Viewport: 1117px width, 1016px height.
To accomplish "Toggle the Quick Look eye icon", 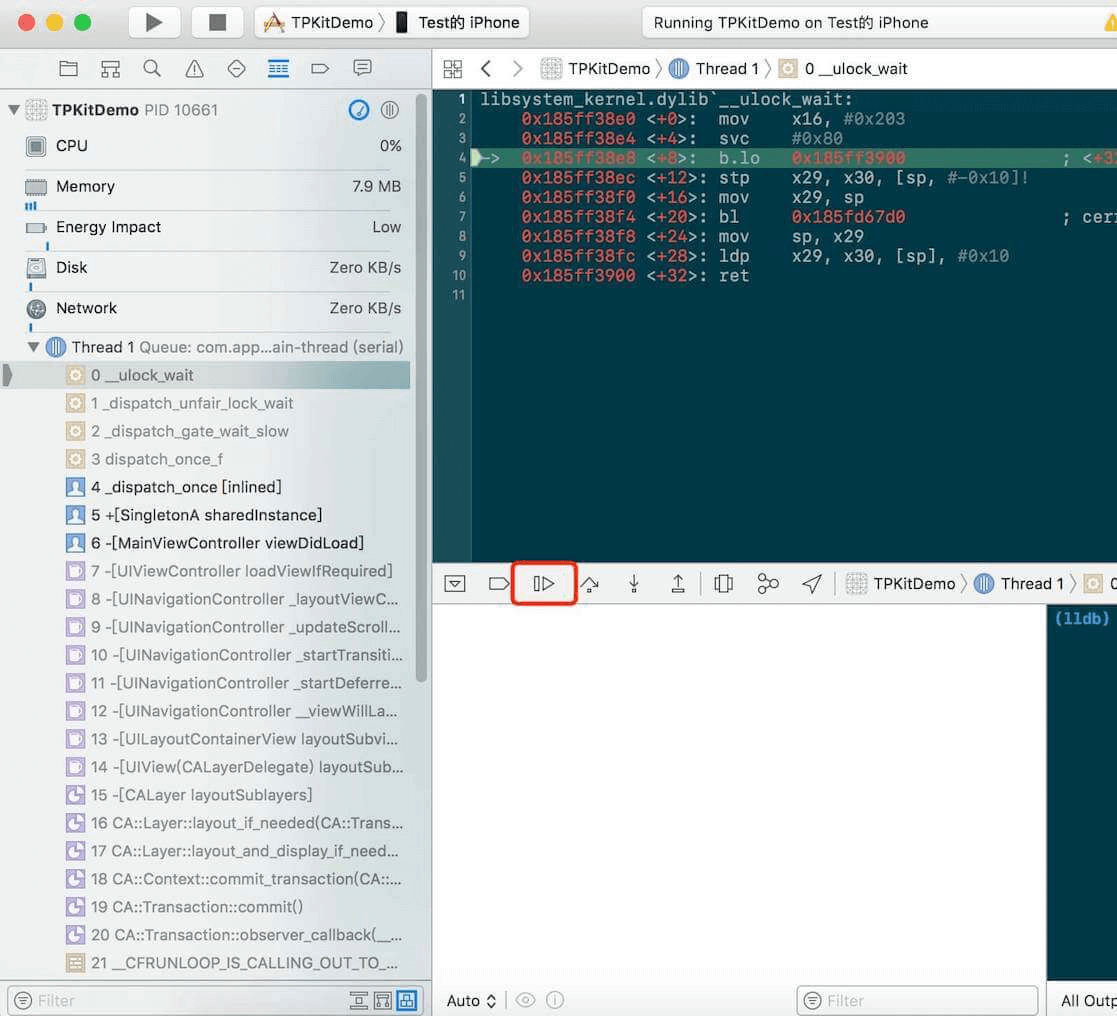I will pos(525,1000).
